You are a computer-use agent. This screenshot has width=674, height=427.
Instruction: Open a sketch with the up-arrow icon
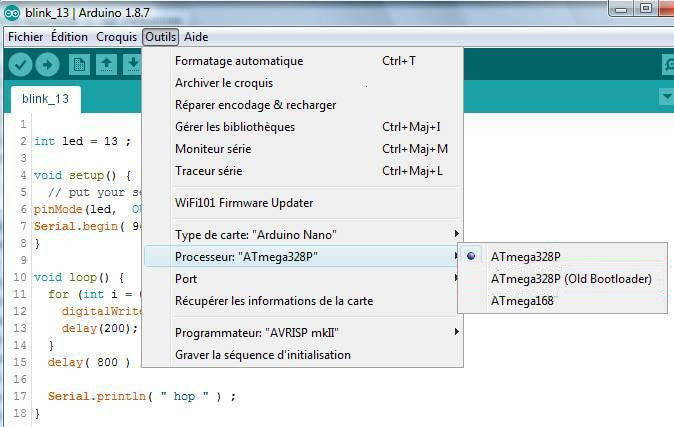pos(106,65)
